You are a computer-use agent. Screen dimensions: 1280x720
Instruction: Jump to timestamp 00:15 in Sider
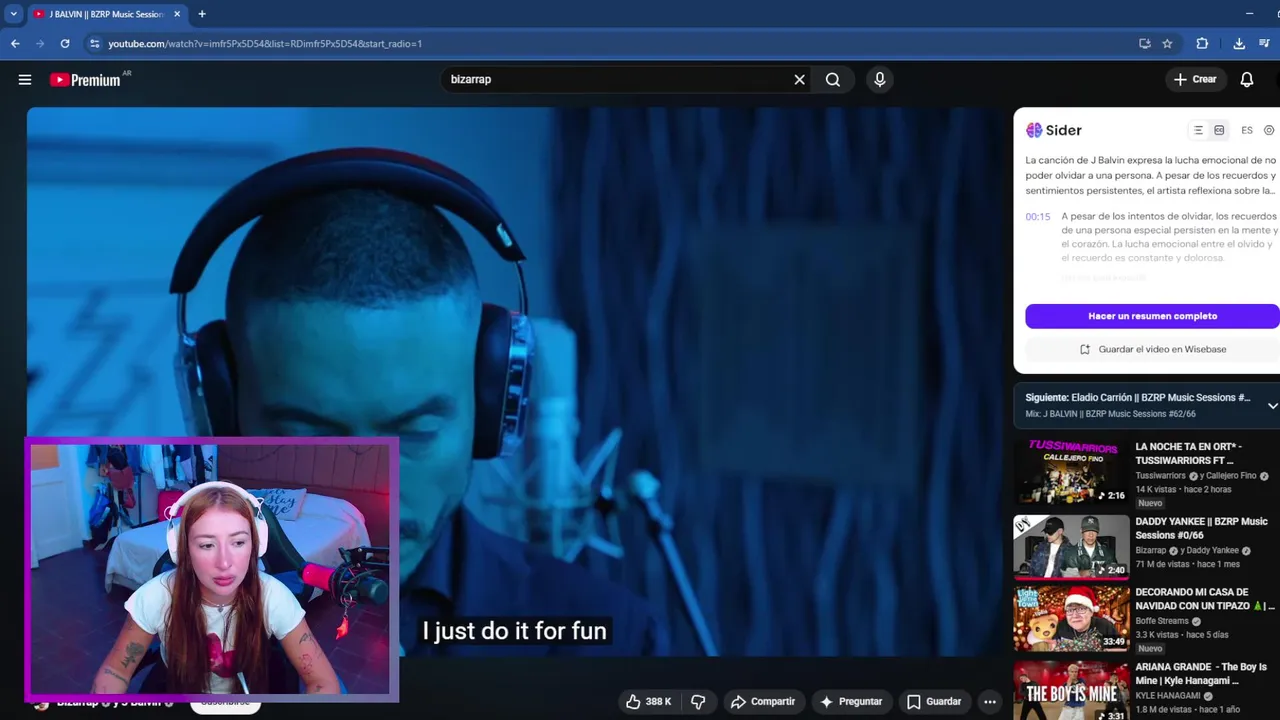click(1038, 216)
